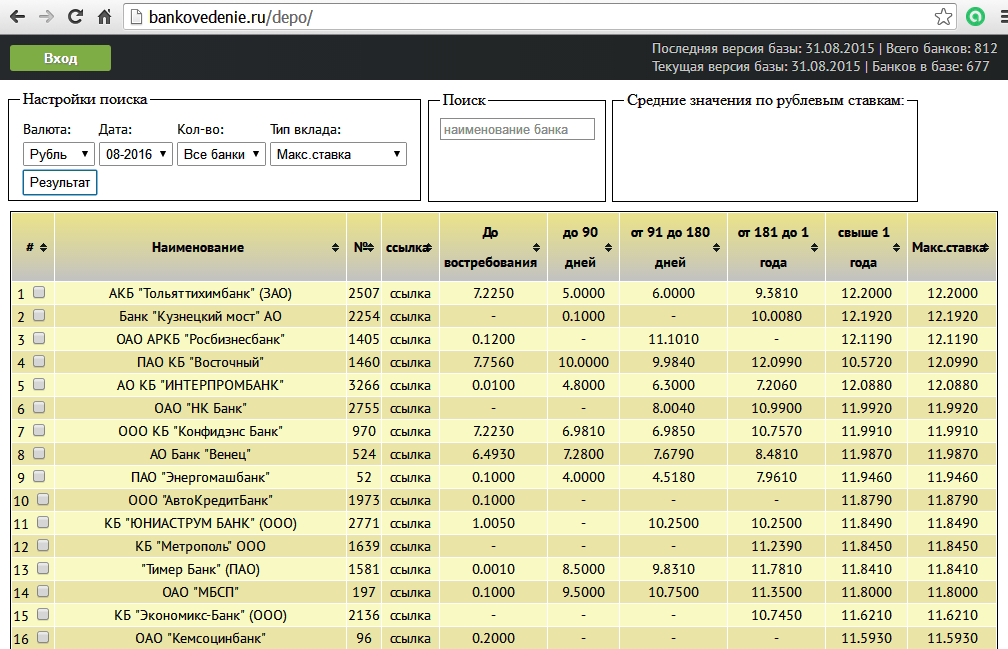Image resolution: width=1008 pixels, height=649 pixels.
Task: Sort by от 181 до 1 года arrows
Action: [x=814, y=247]
